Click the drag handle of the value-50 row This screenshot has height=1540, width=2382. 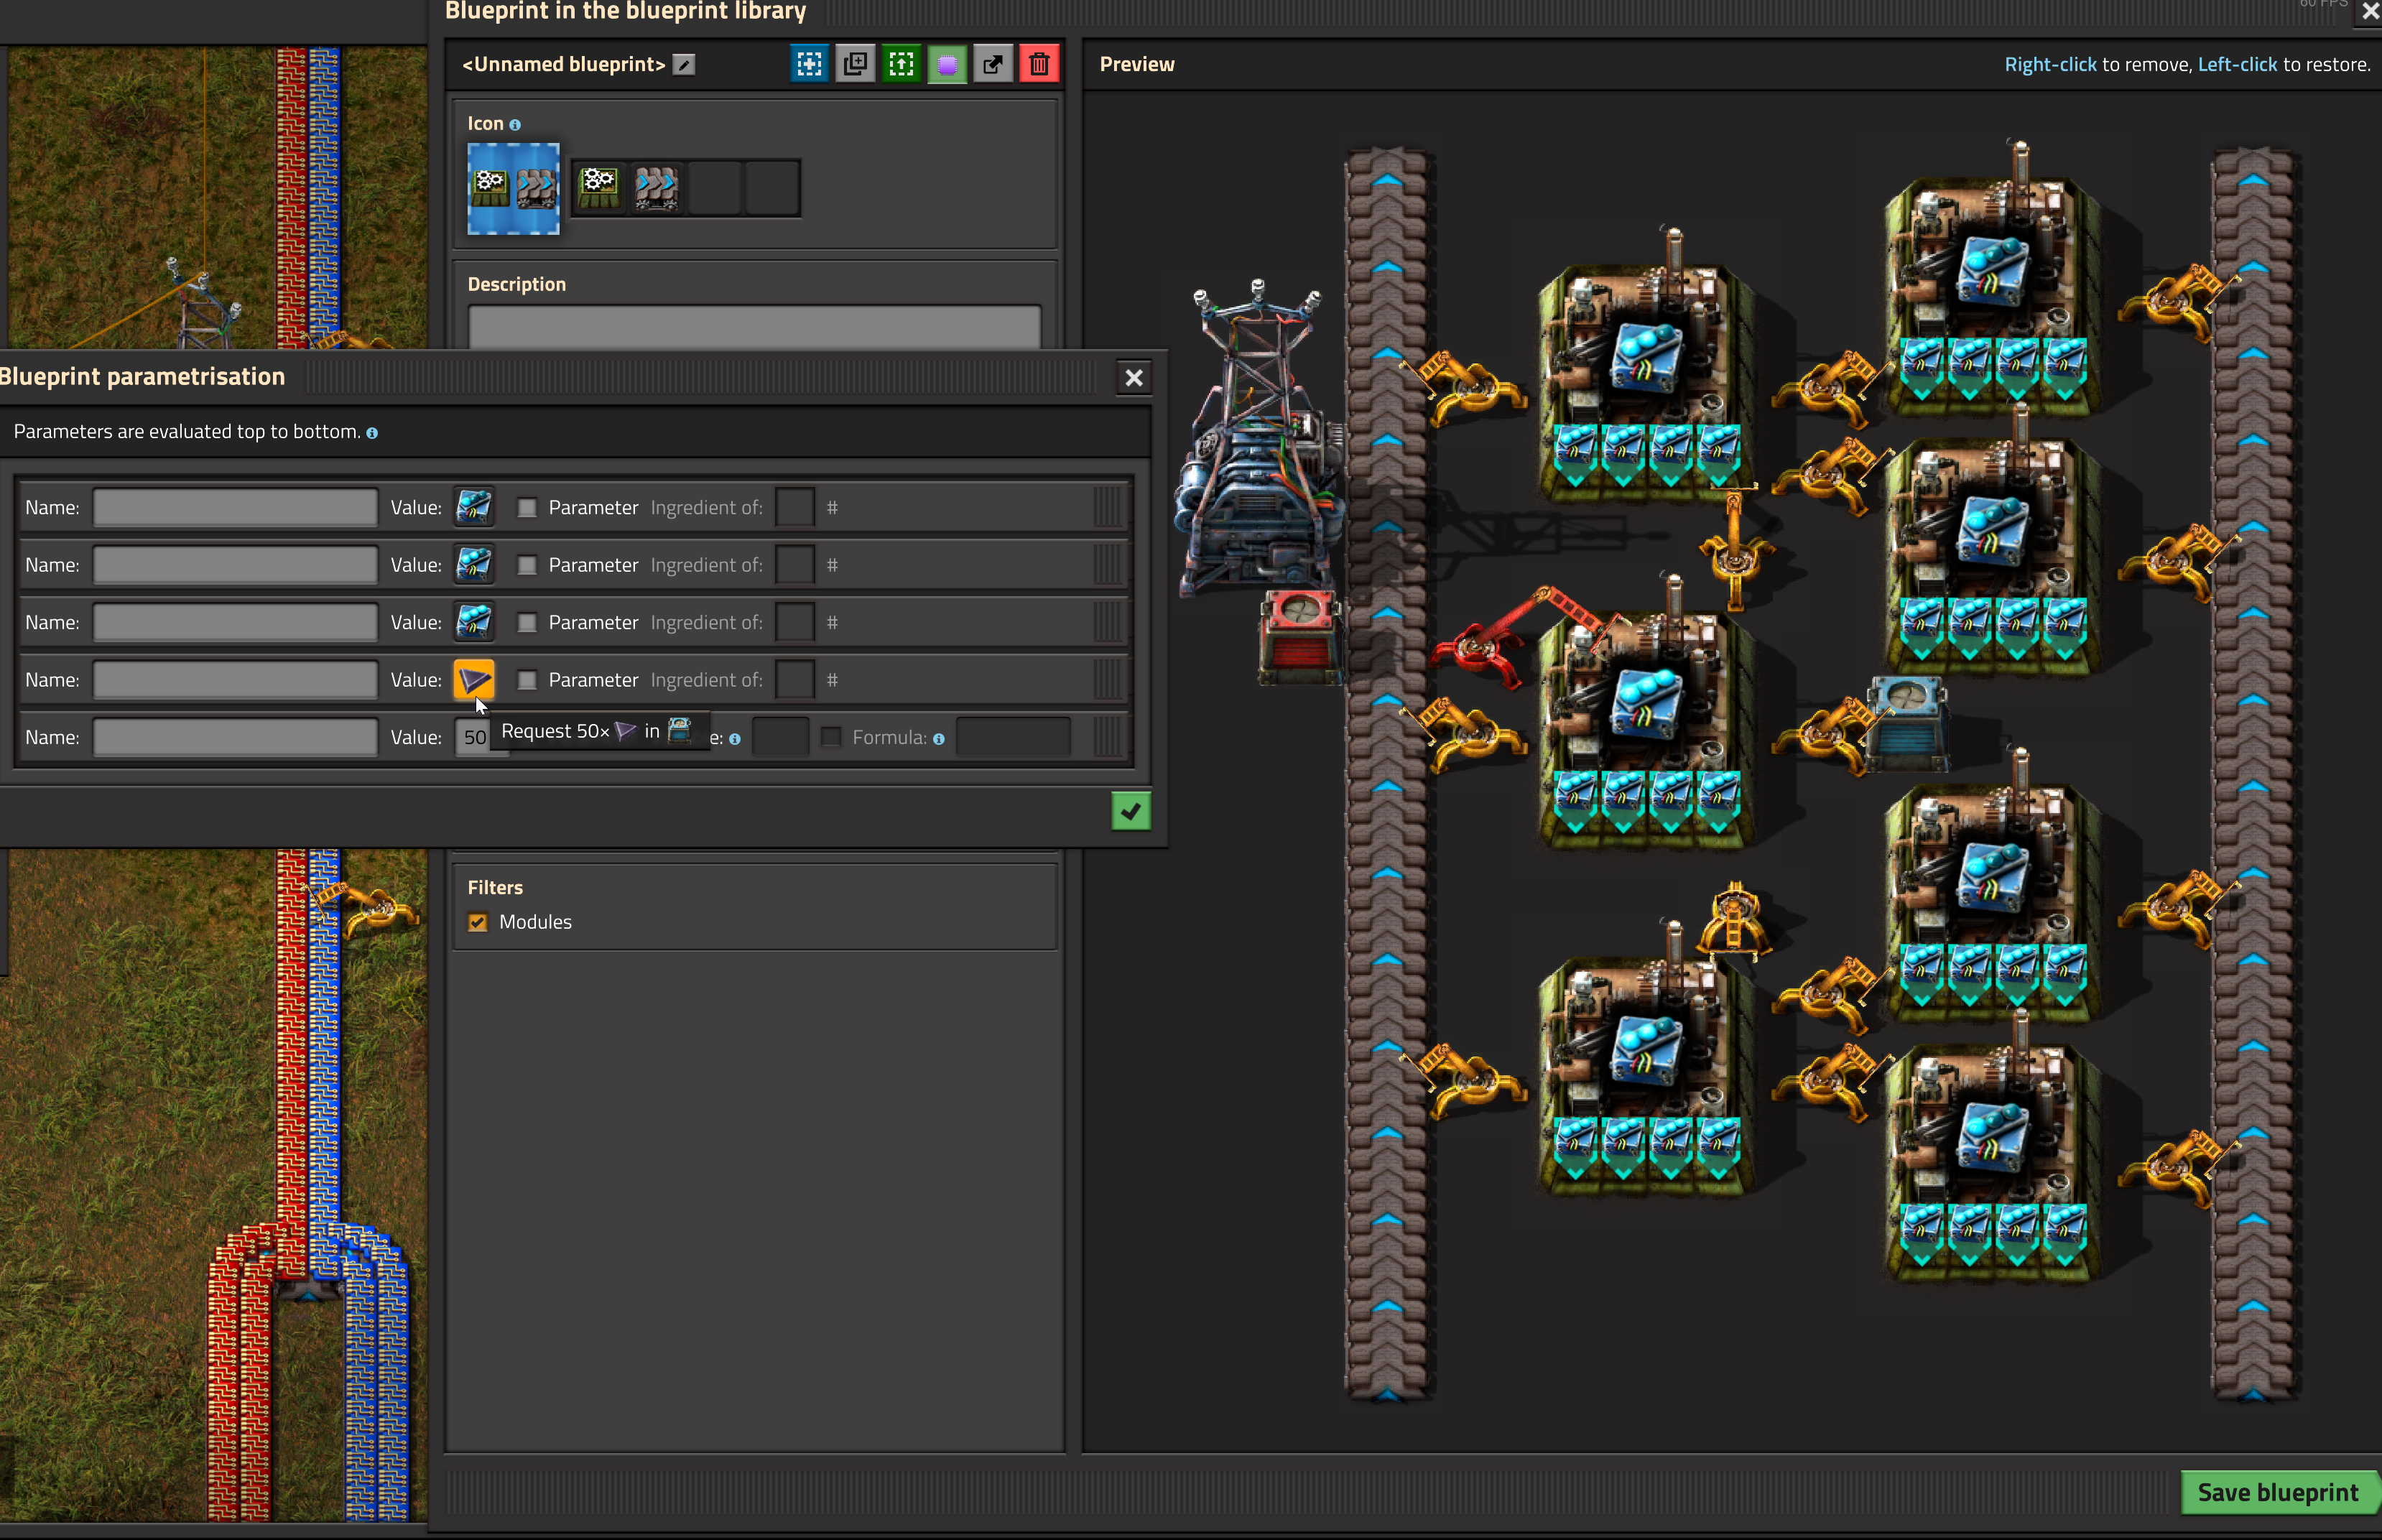[1107, 737]
